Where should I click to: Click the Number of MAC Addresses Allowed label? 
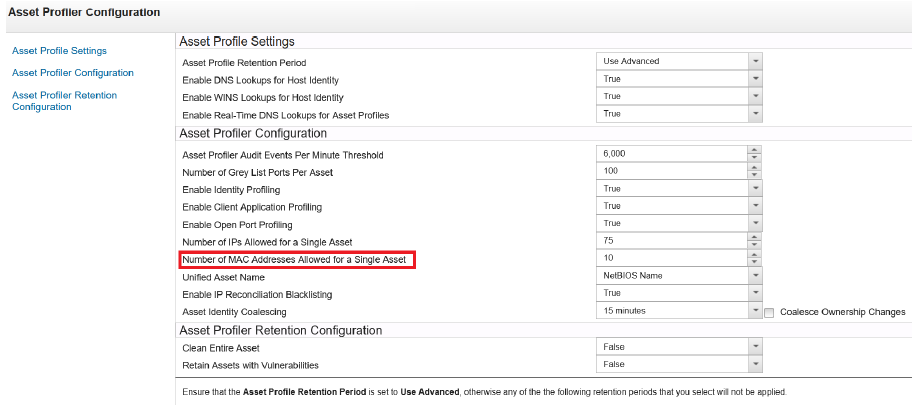[294, 260]
